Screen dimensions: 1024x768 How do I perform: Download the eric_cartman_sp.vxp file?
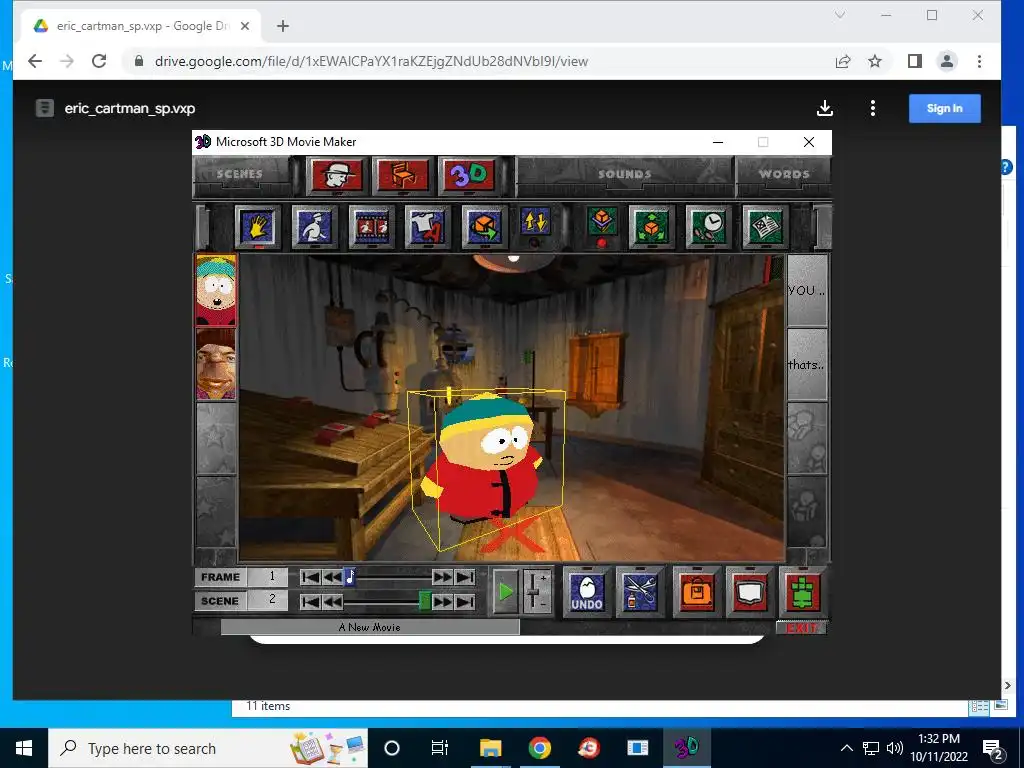click(825, 108)
